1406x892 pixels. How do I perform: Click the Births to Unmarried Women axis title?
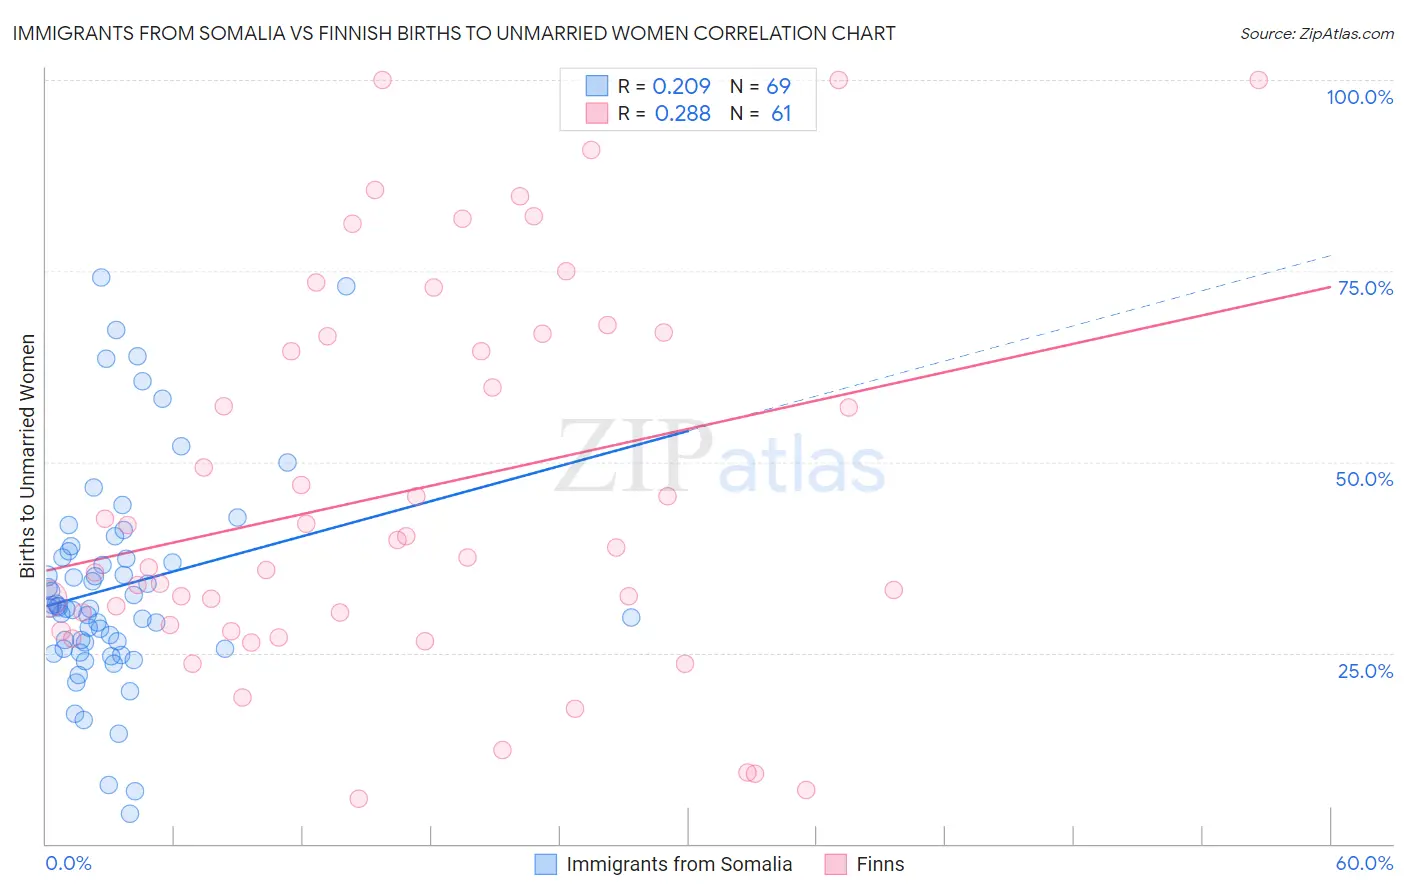point(27,456)
